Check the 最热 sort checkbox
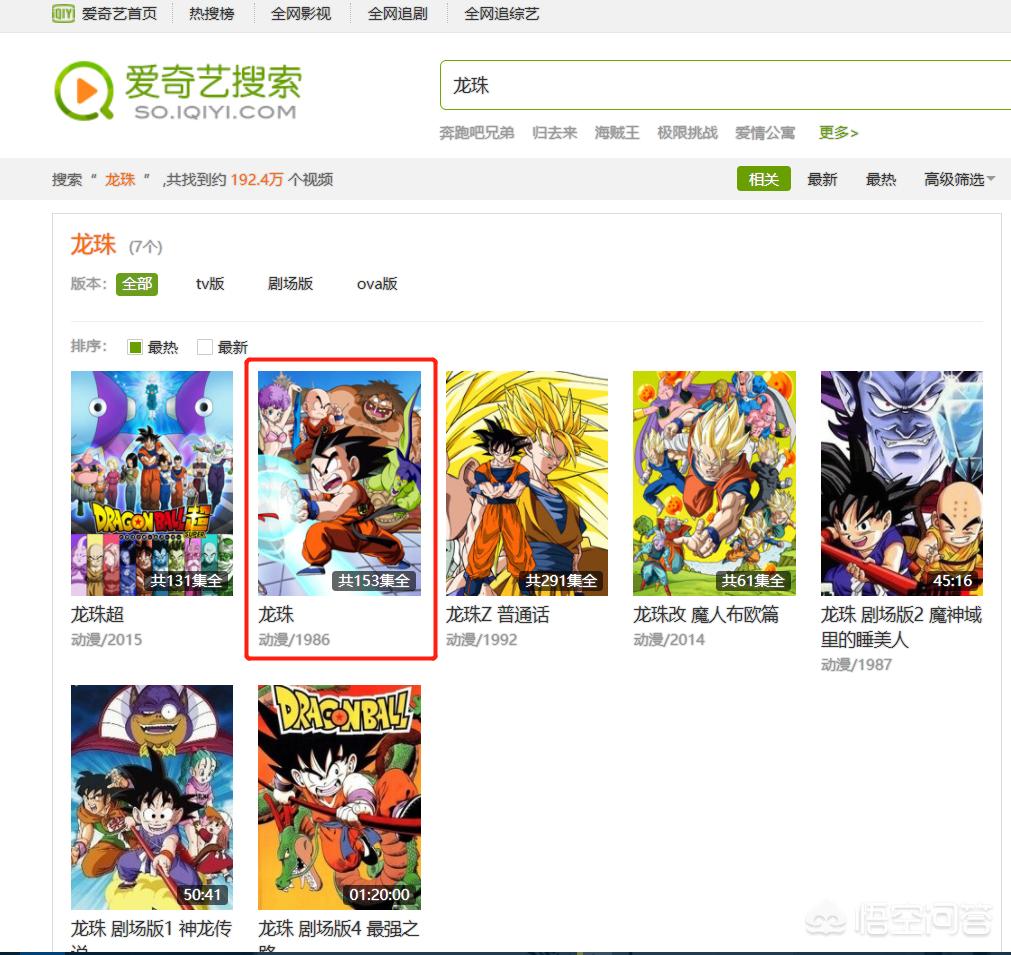This screenshot has width=1011, height=955. pyautogui.click(x=135, y=348)
